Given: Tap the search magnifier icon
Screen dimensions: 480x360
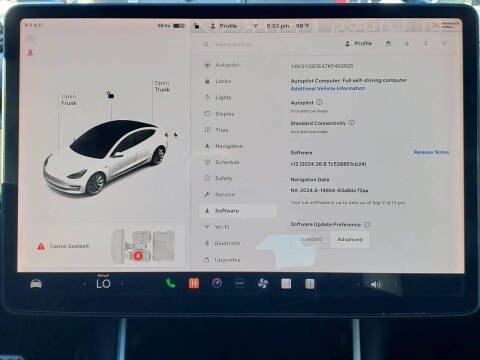Looking at the screenshot, I should point(206,44).
